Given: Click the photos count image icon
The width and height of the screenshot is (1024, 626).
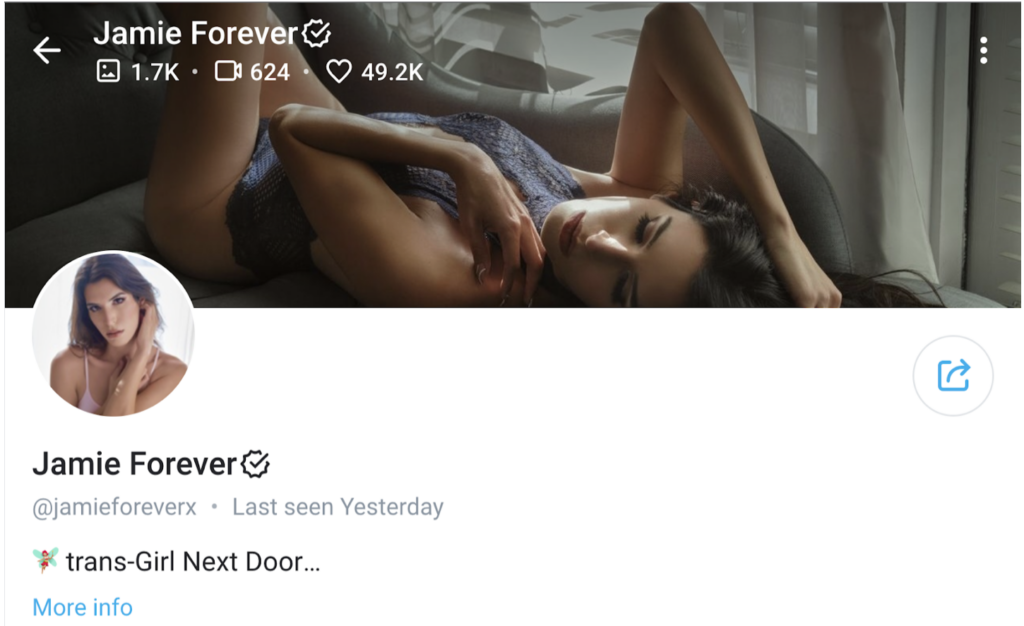Looking at the screenshot, I should coord(108,70).
